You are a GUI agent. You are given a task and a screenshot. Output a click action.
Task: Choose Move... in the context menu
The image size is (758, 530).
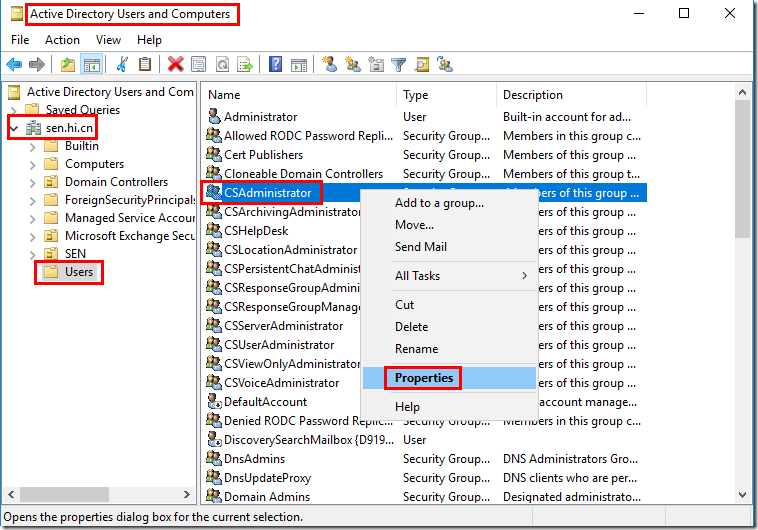tap(449, 225)
